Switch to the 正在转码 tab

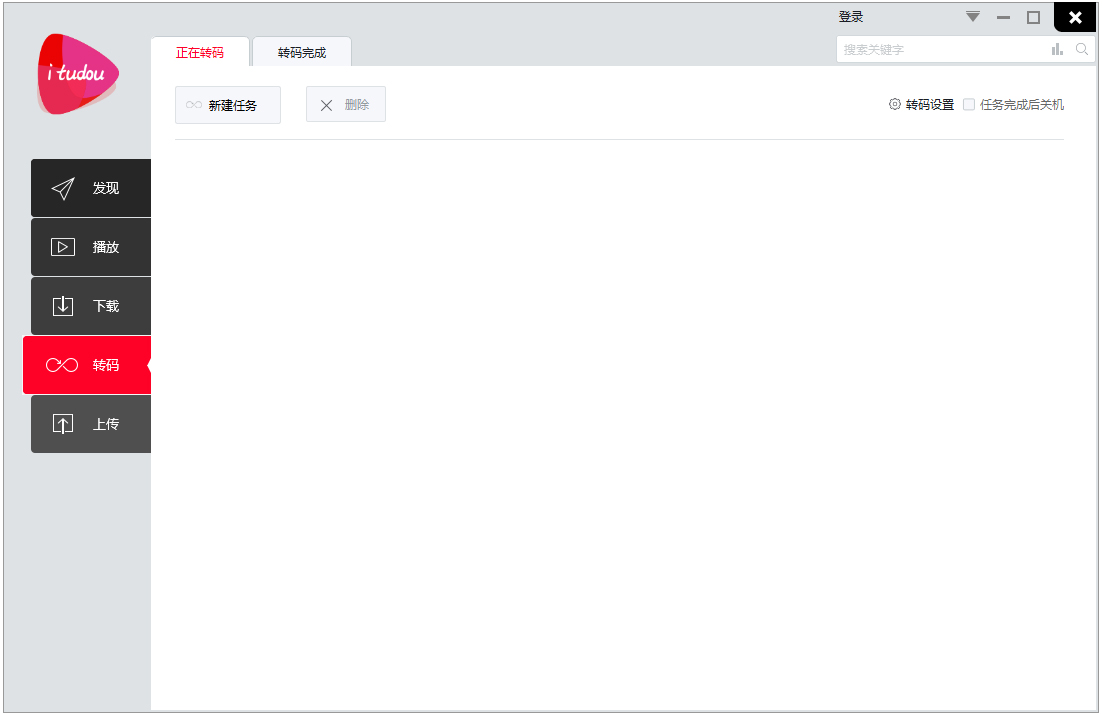(200, 52)
